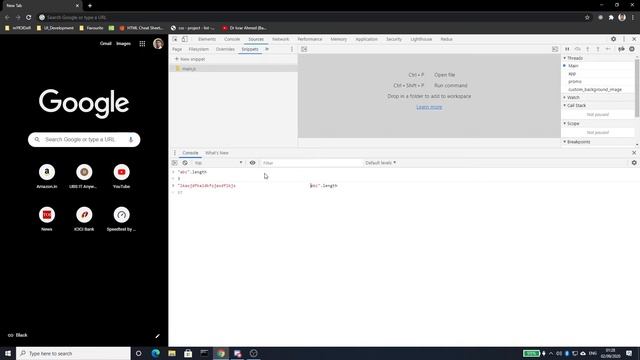Open new browser tab plus button
The height and width of the screenshot is (360, 640).
[90, 6]
